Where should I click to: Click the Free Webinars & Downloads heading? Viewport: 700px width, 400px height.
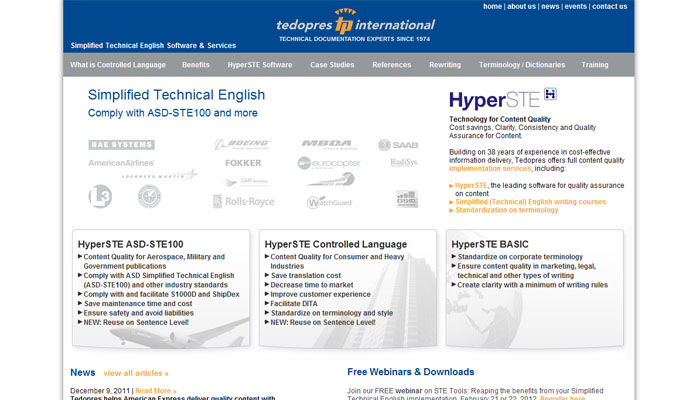411,372
